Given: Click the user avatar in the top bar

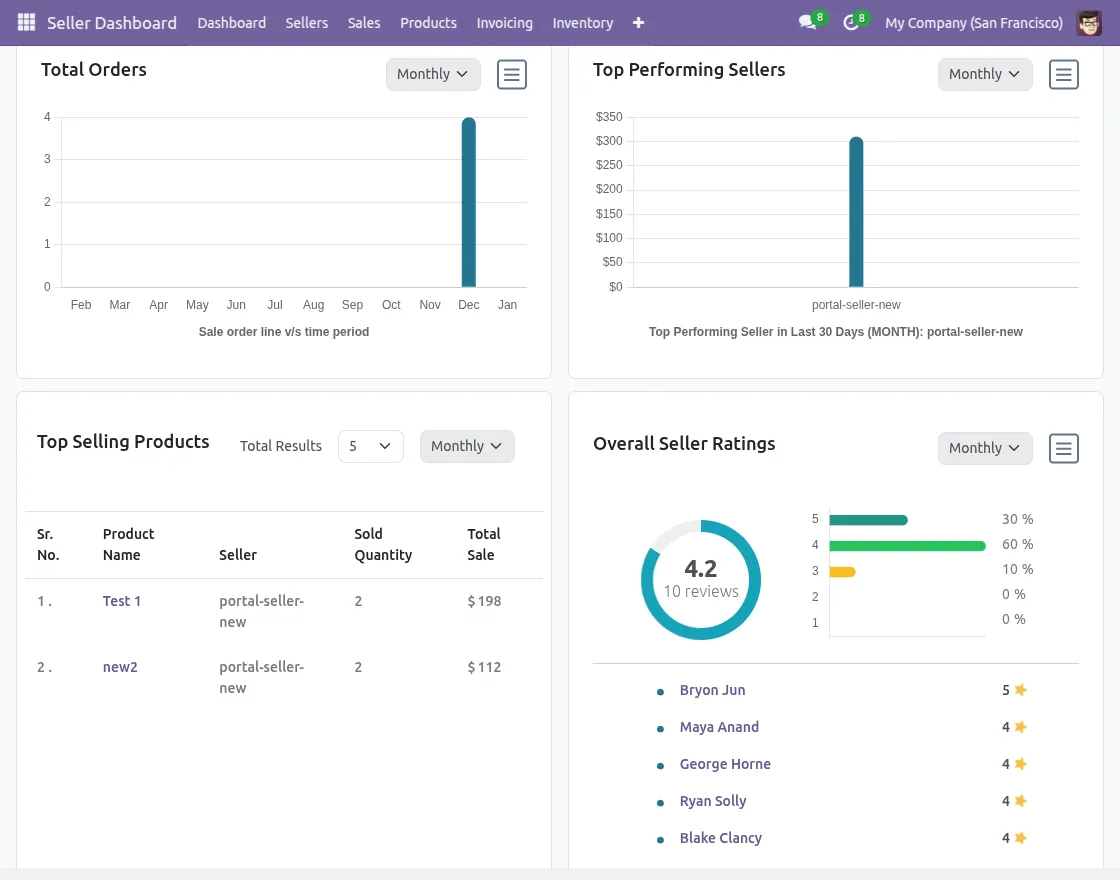Looking at the screenshot, I should (1090, 22).
